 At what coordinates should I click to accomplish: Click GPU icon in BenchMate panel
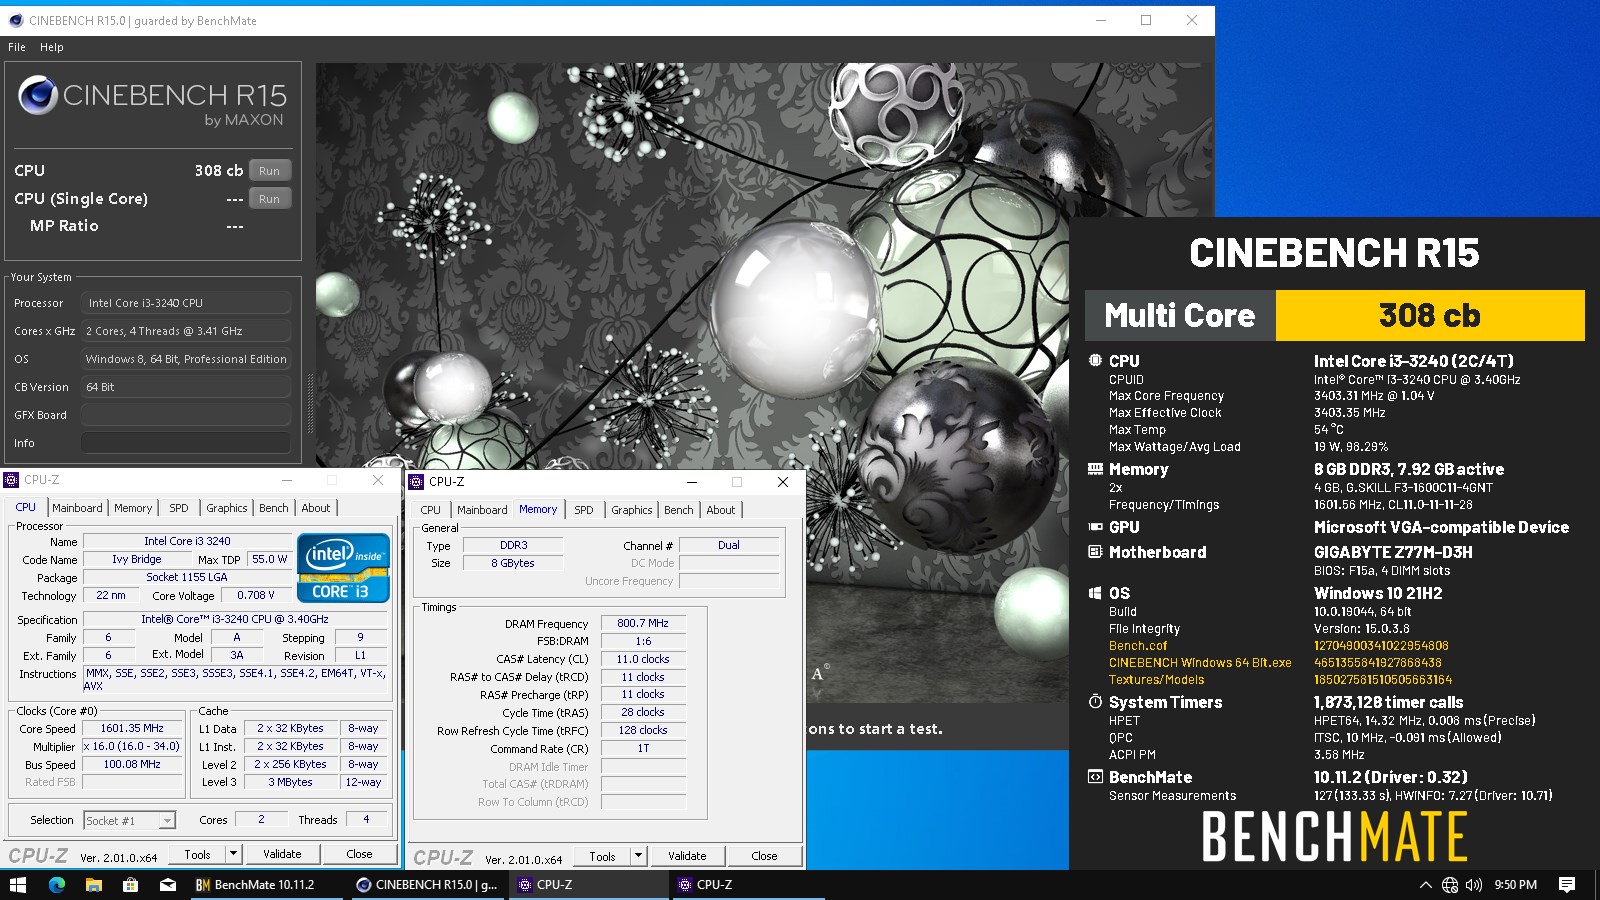tap(1095, 527)
